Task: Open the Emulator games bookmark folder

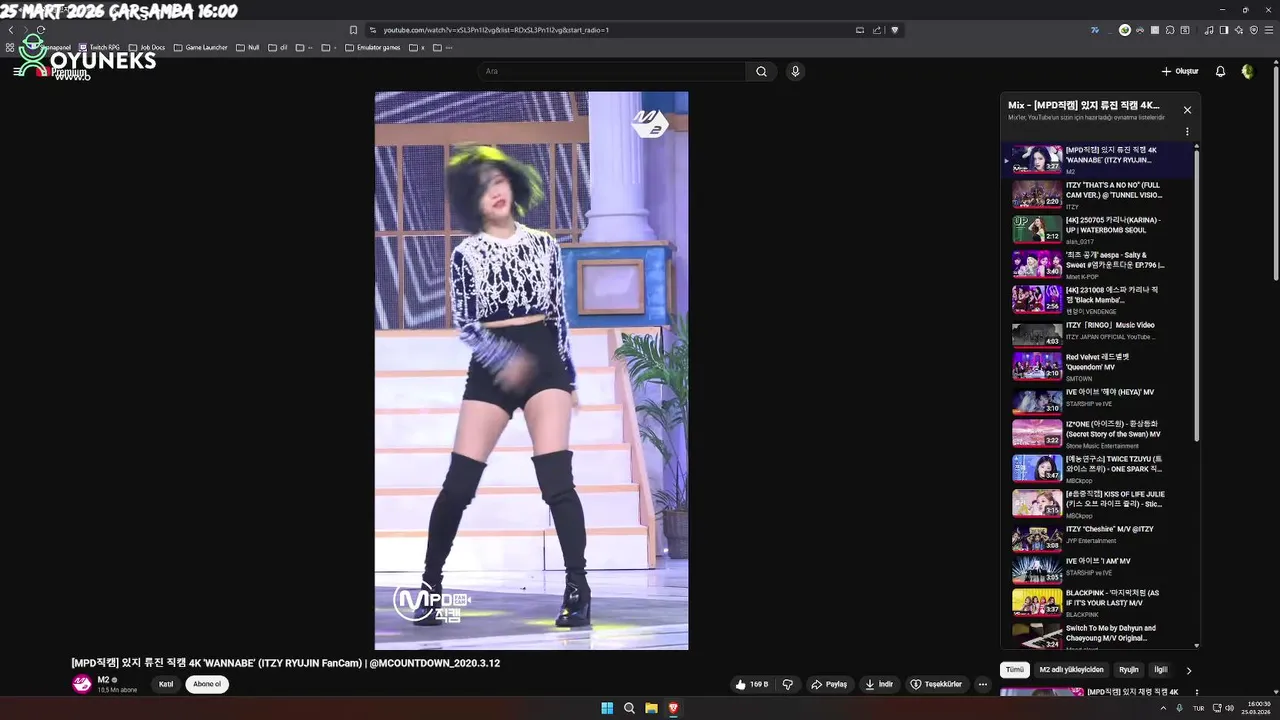Action: click(x=373, y=47)
